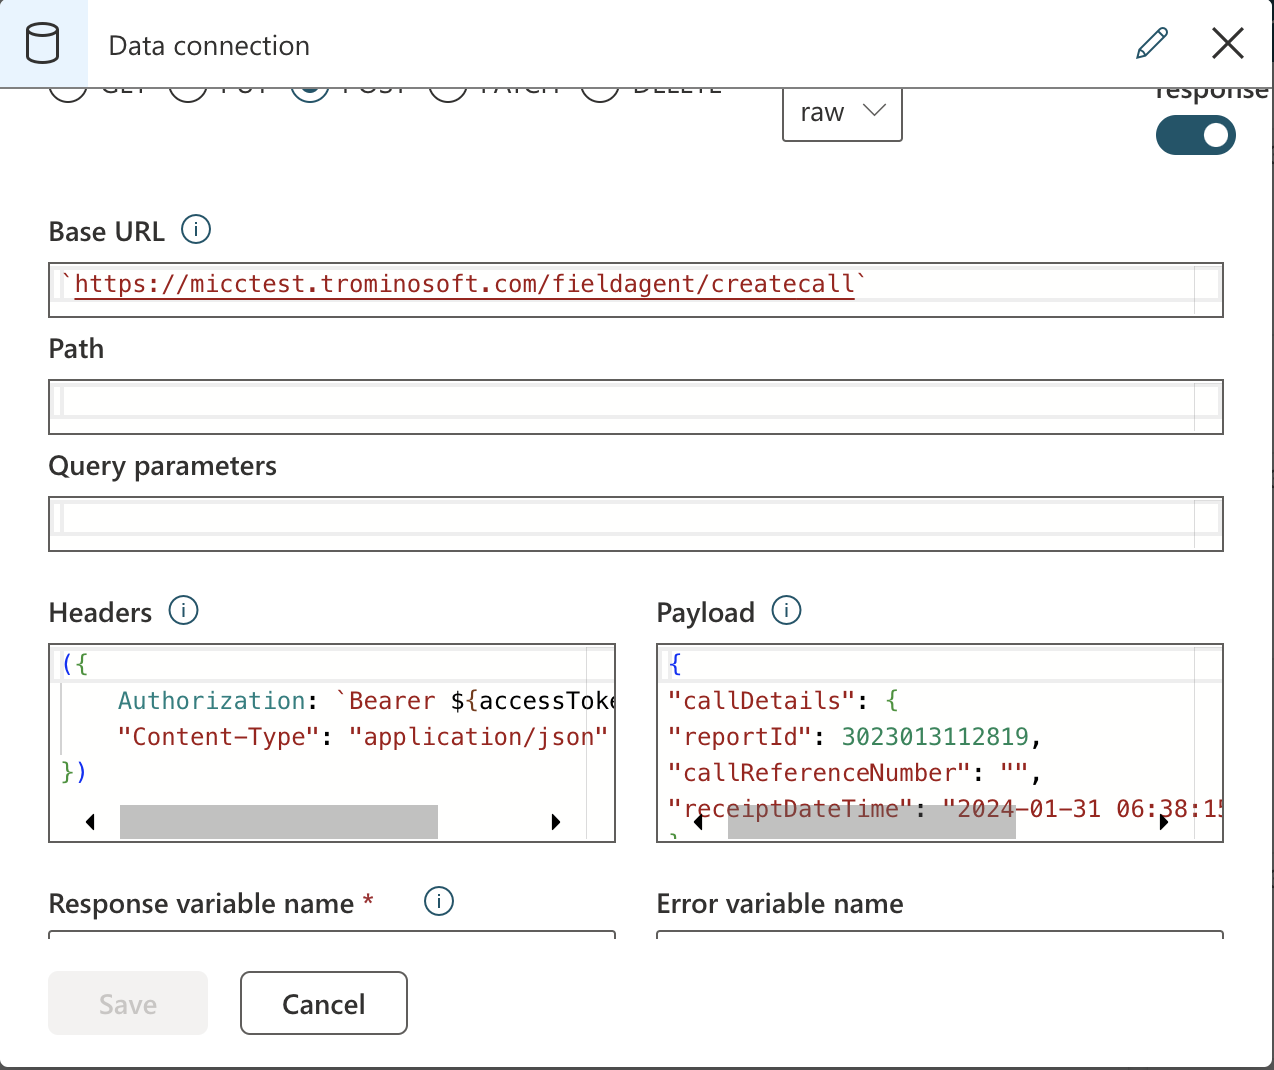The width and height of the screenshot is (1274, 1070).
Task: Click the right scroll arrow in Payload panel
Action: (1163, 822)
